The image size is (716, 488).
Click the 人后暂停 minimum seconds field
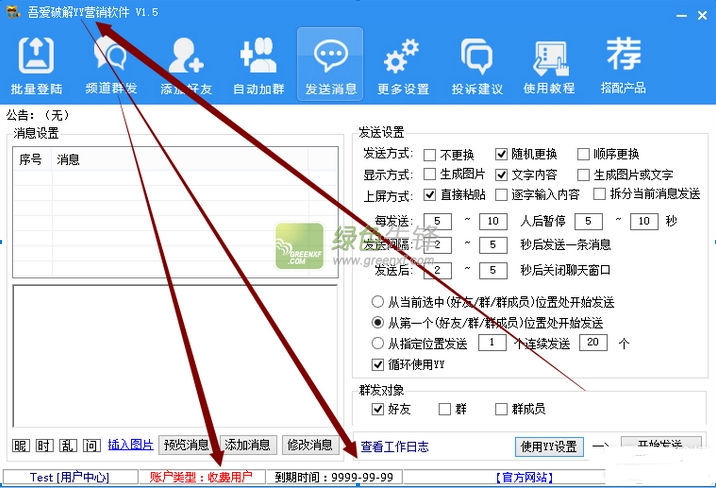[x=588, y=221]
